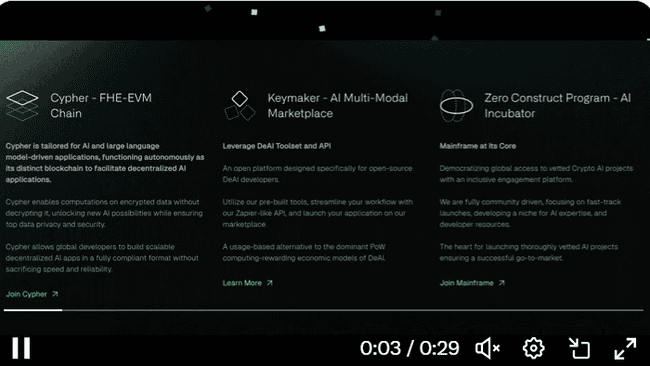
Task: Click the arrow icon beside Join Cypher
Action: [55, 294]
